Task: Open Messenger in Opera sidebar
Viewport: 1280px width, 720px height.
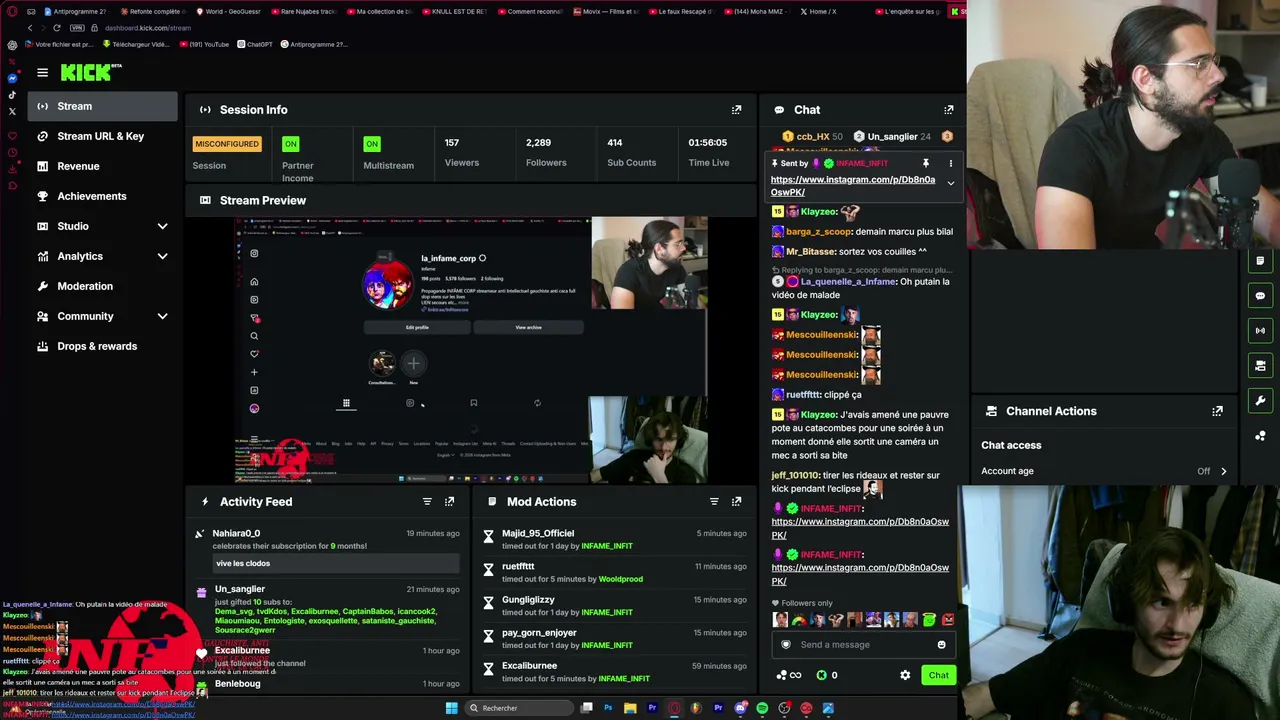Action: point(12,78)
